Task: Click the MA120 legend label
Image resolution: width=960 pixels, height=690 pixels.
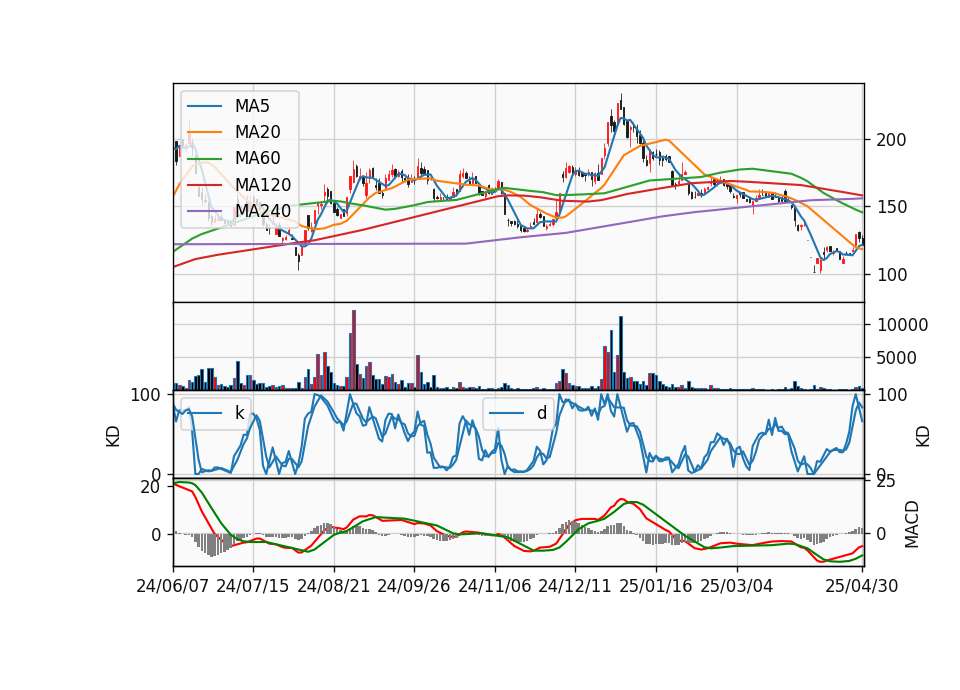Action: (263, 184)
